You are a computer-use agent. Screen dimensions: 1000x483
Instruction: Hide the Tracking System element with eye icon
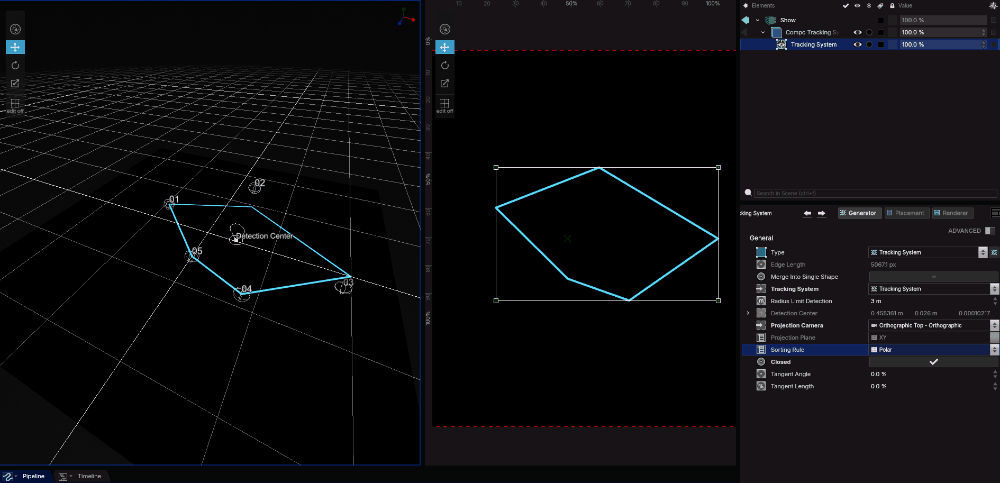tap(858, 45)
